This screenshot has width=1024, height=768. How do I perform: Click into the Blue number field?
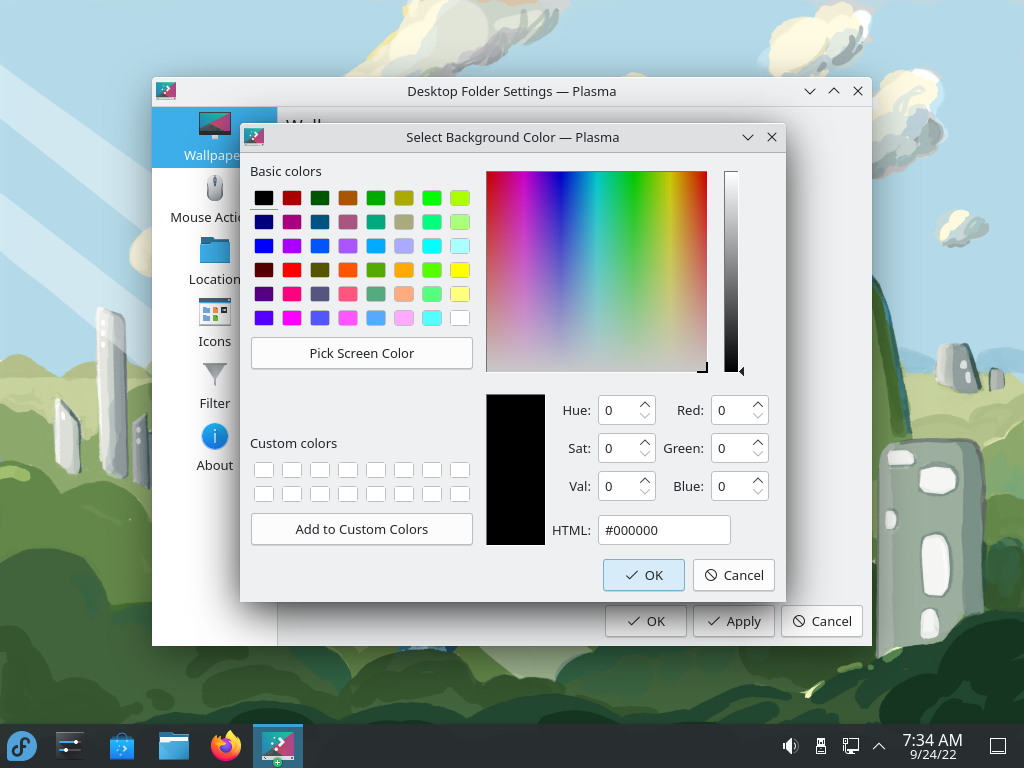[730, 487]
